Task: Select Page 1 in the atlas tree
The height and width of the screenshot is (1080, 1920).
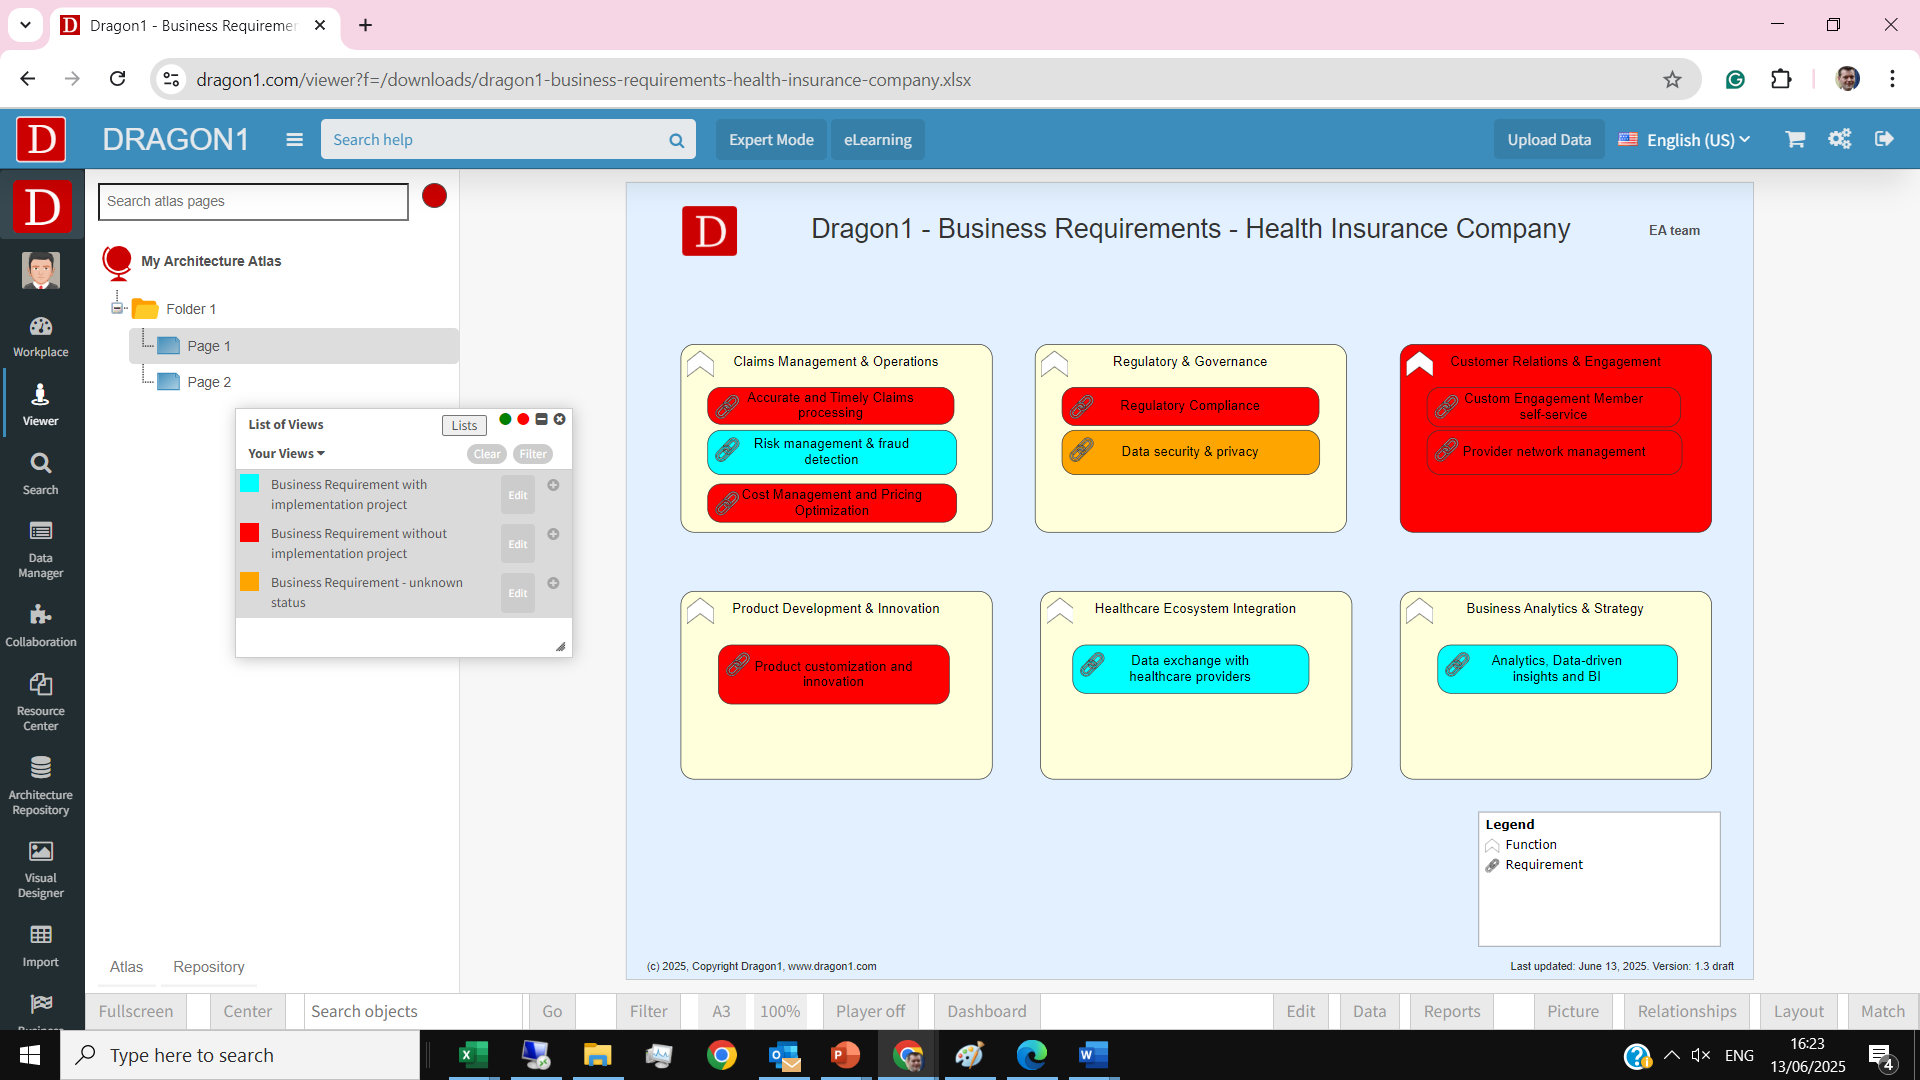Action: coord(294,346)
